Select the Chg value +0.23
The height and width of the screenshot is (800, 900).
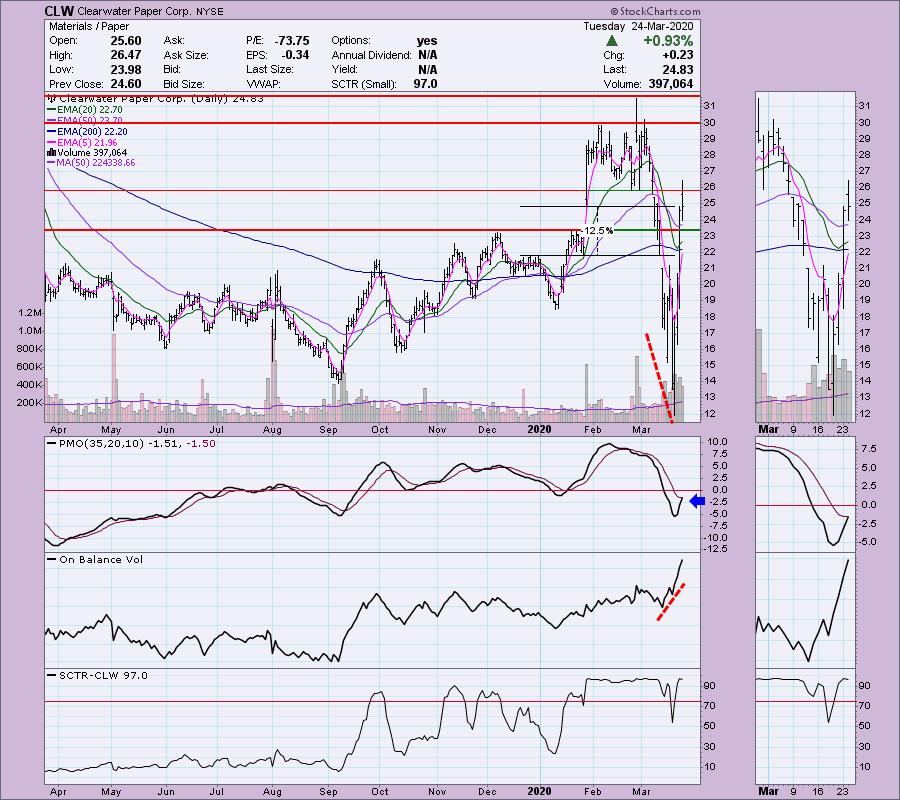coord(677,55)
